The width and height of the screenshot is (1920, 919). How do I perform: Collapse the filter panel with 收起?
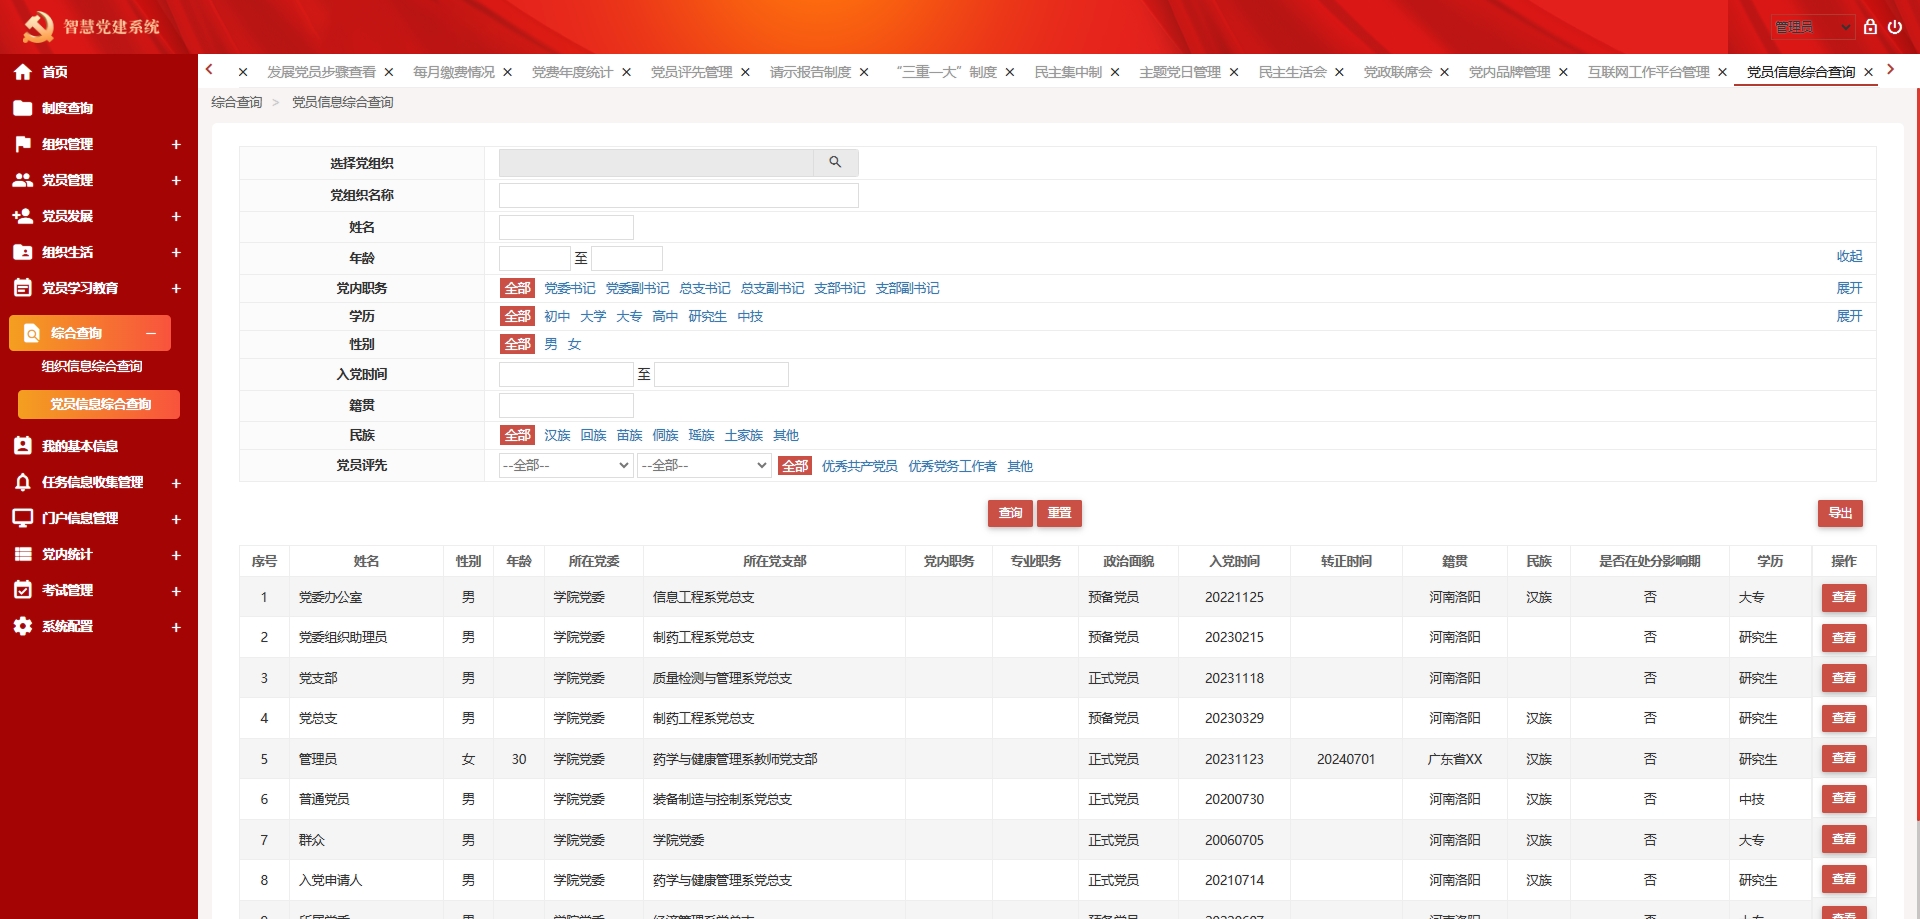coord(1849,256)
